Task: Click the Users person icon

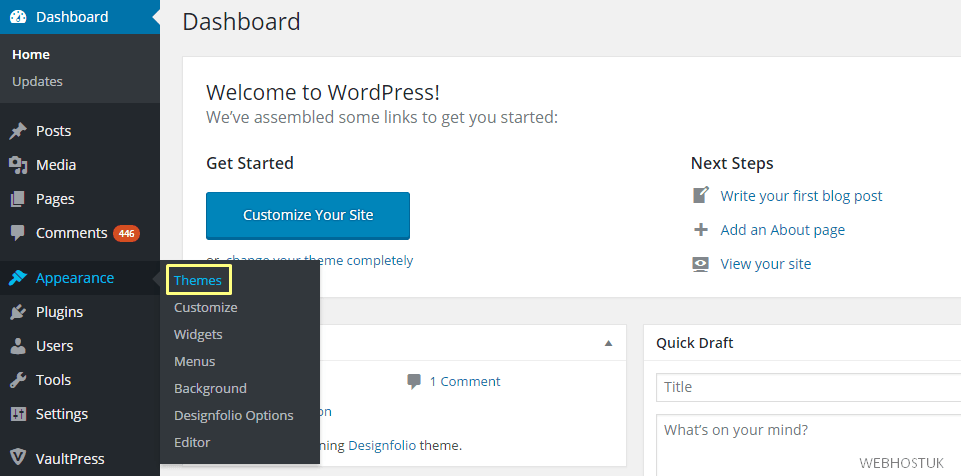Action: [x=18, y=346]
